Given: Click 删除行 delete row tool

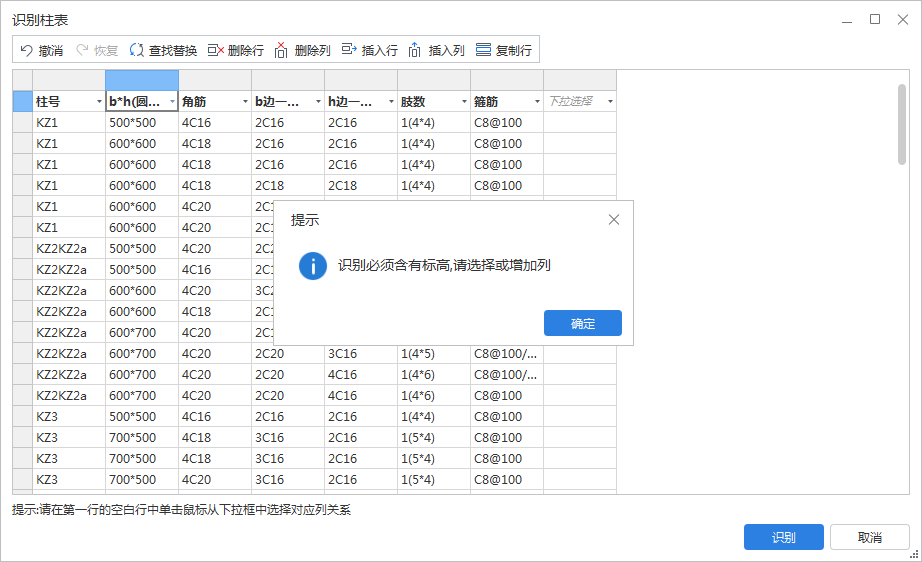Looking at the screenshot, I should click(x=236, y=51).
